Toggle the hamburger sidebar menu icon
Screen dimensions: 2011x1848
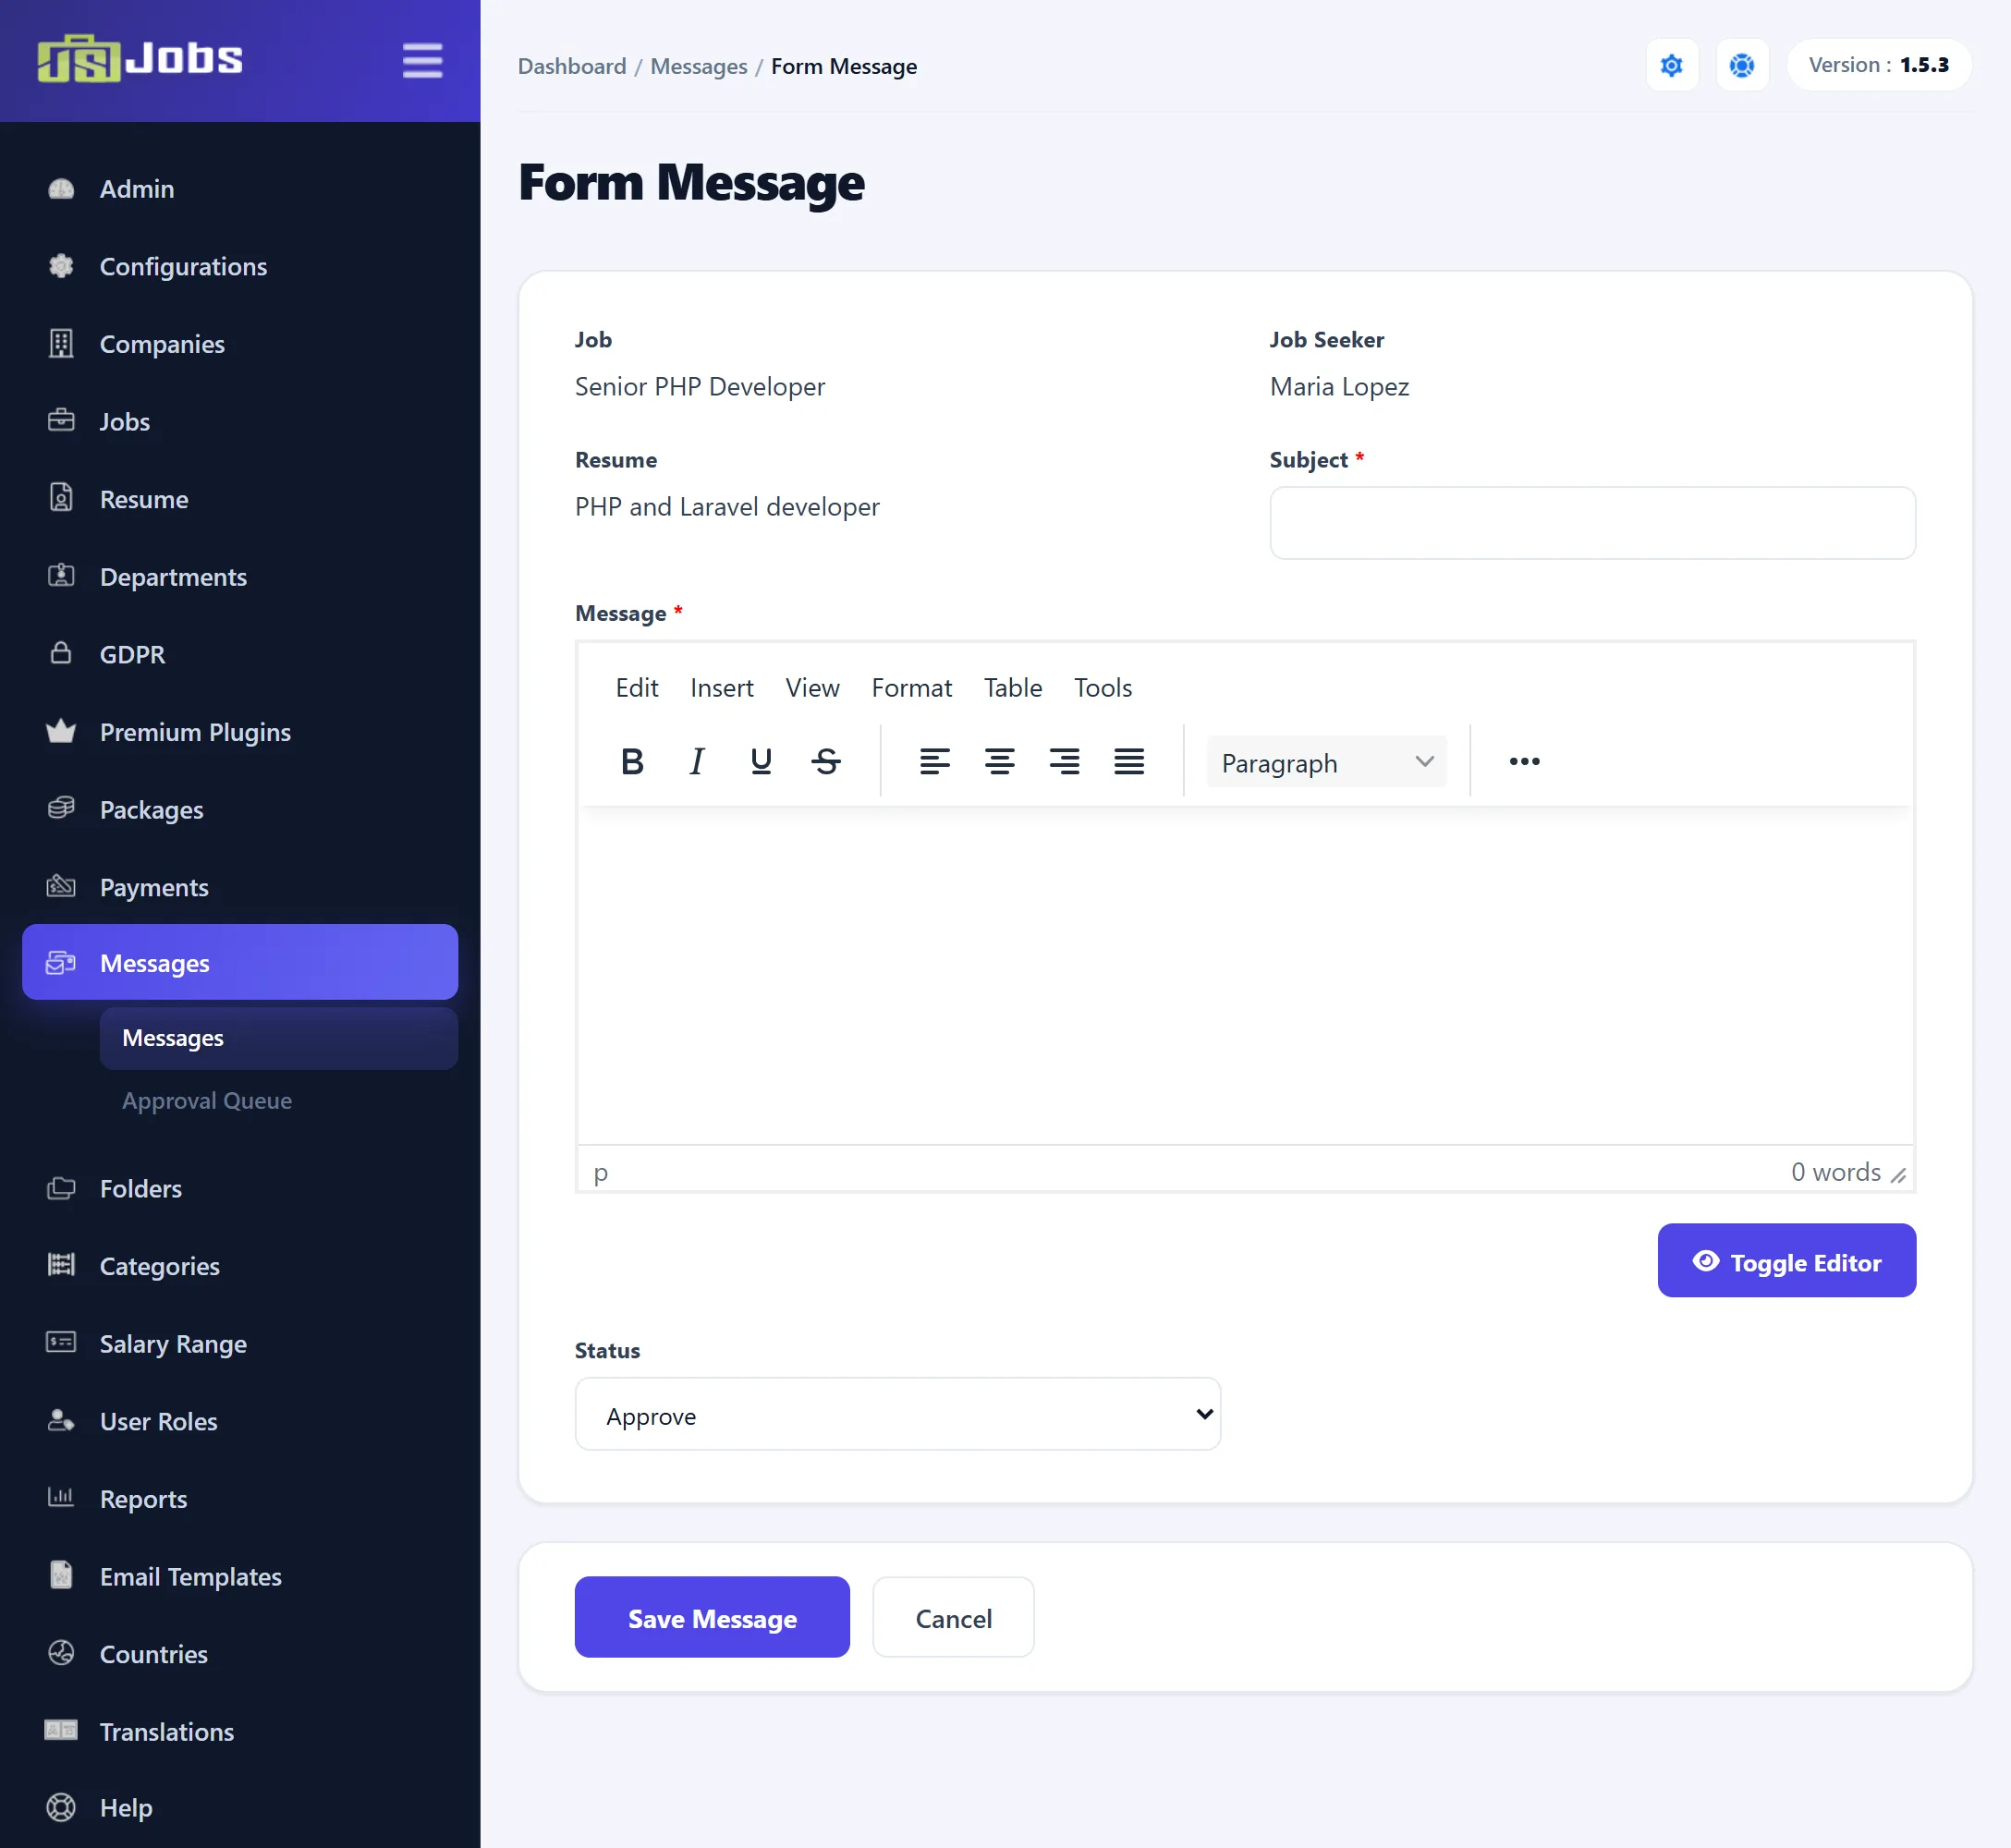[x=422, y=60]
